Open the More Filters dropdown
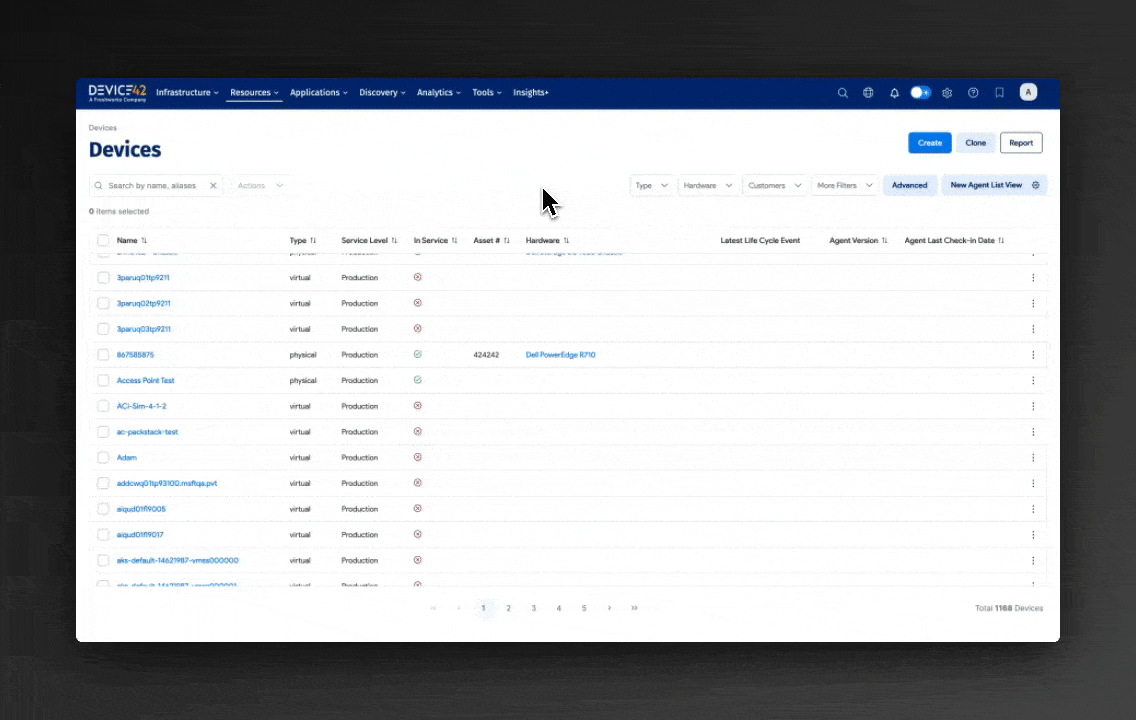 pyautogui.click(x=844, y=186)
